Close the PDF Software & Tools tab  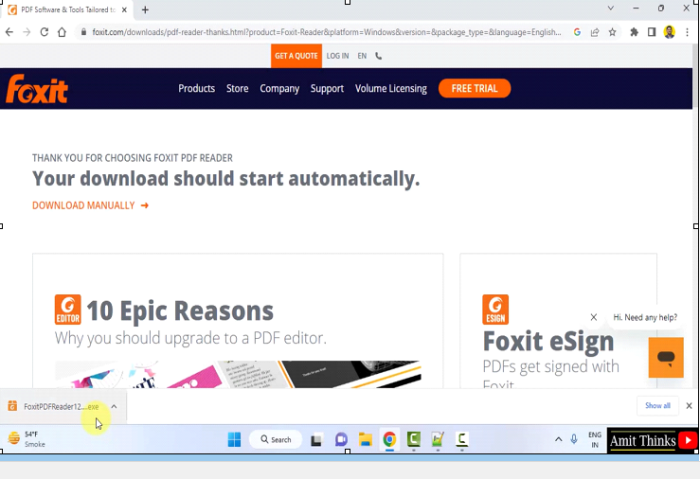[x=124, y=10]
